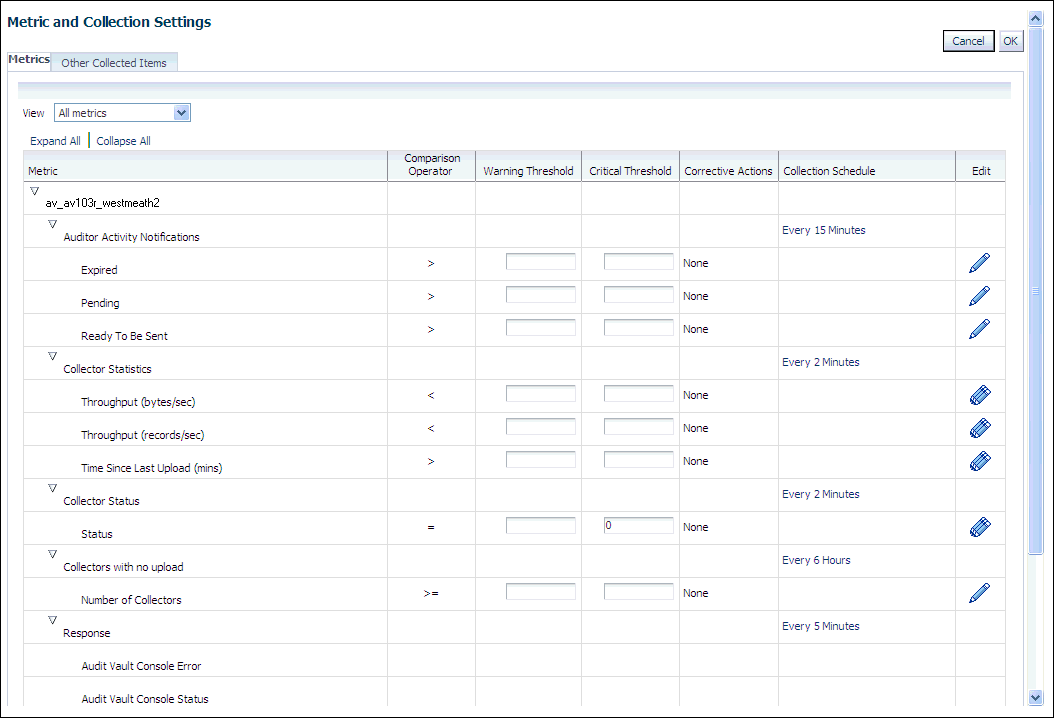Focus Warning Threshold for Time Since Last Upload
Screen dimensions: 1054x718
[540, 459]
